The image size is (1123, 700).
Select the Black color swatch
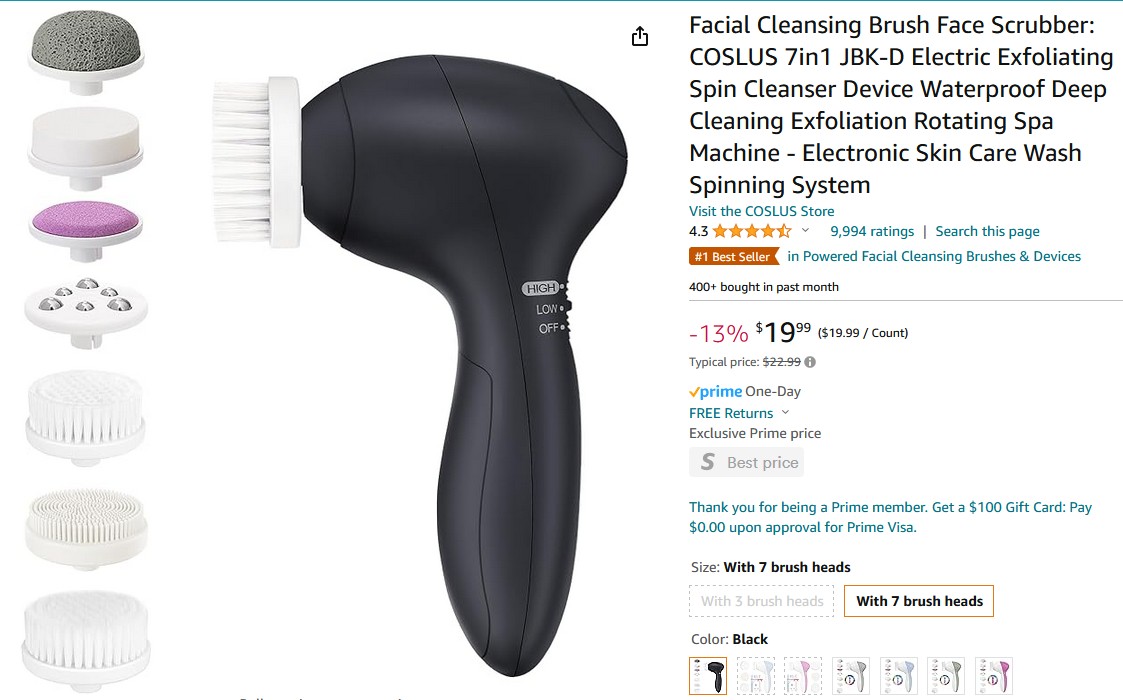click(x=708, y=676)
